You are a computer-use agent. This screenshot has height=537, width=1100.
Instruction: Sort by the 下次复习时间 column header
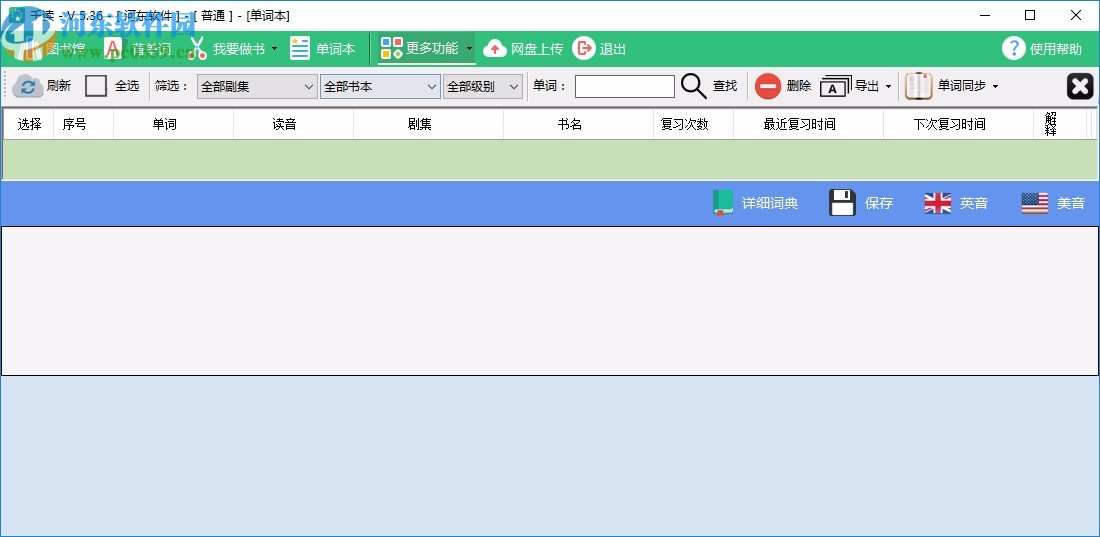(x=958, y=124)
